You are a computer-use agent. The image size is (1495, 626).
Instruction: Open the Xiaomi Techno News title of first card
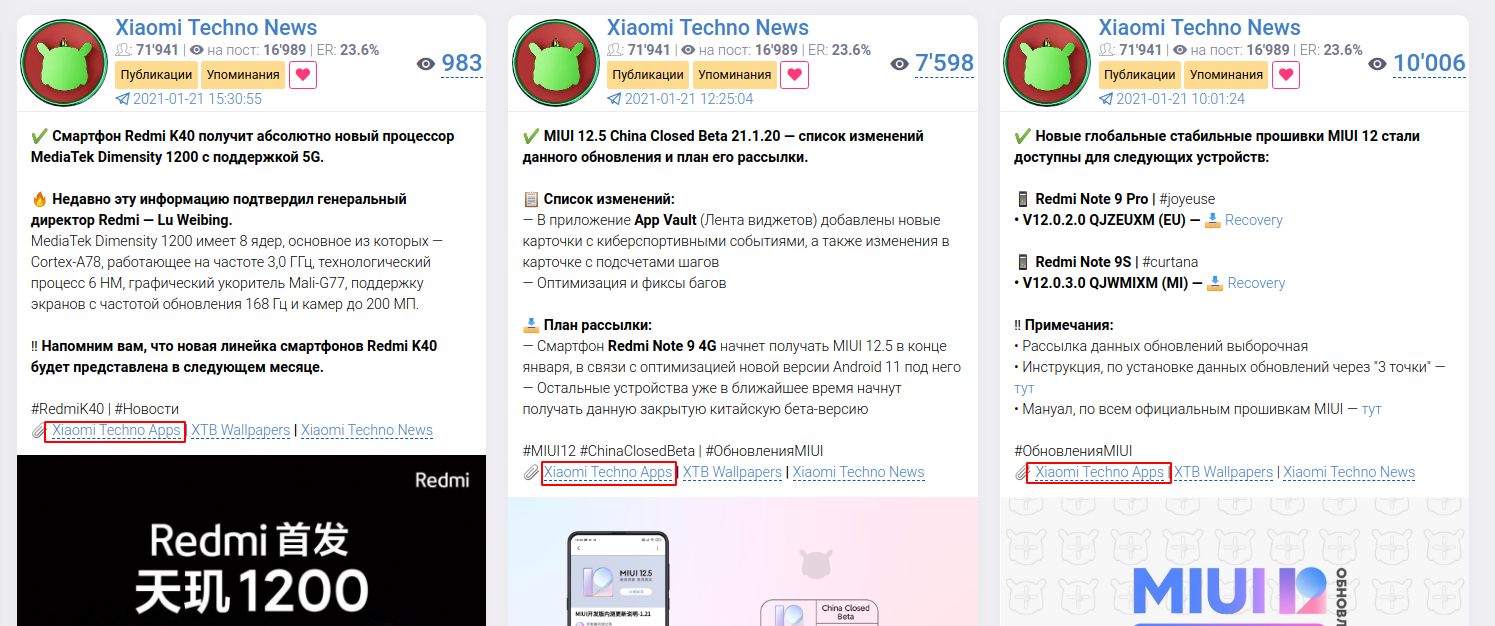216,28
